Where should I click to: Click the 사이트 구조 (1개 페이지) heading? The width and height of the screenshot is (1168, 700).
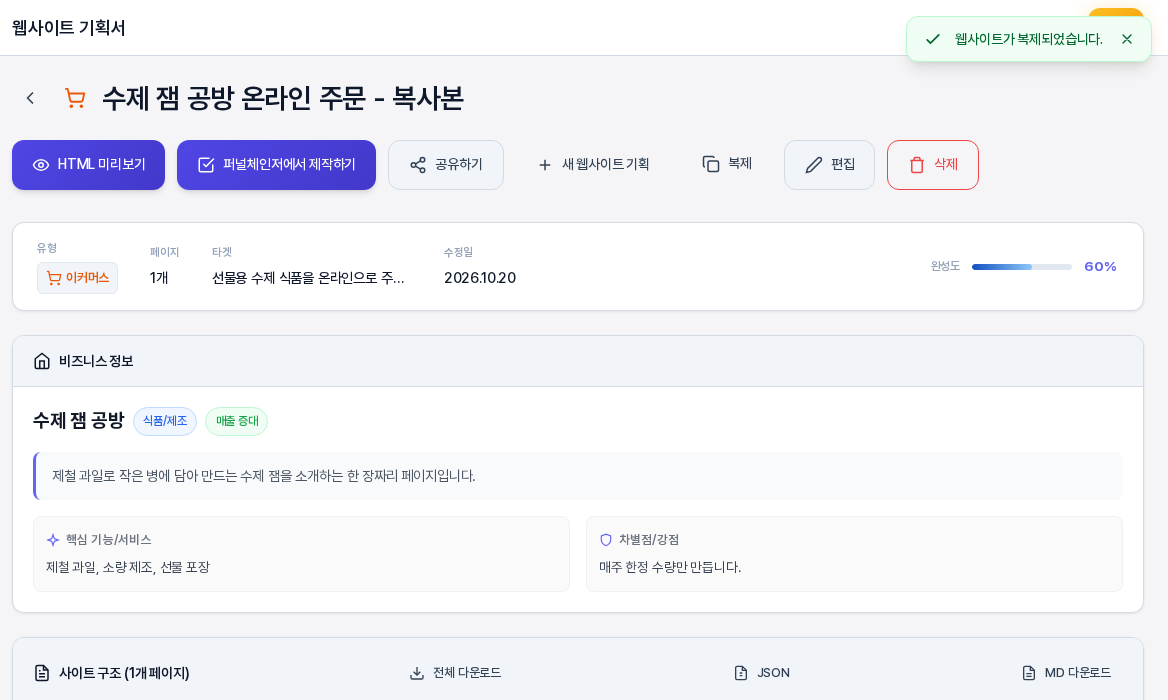coord(124,673)
